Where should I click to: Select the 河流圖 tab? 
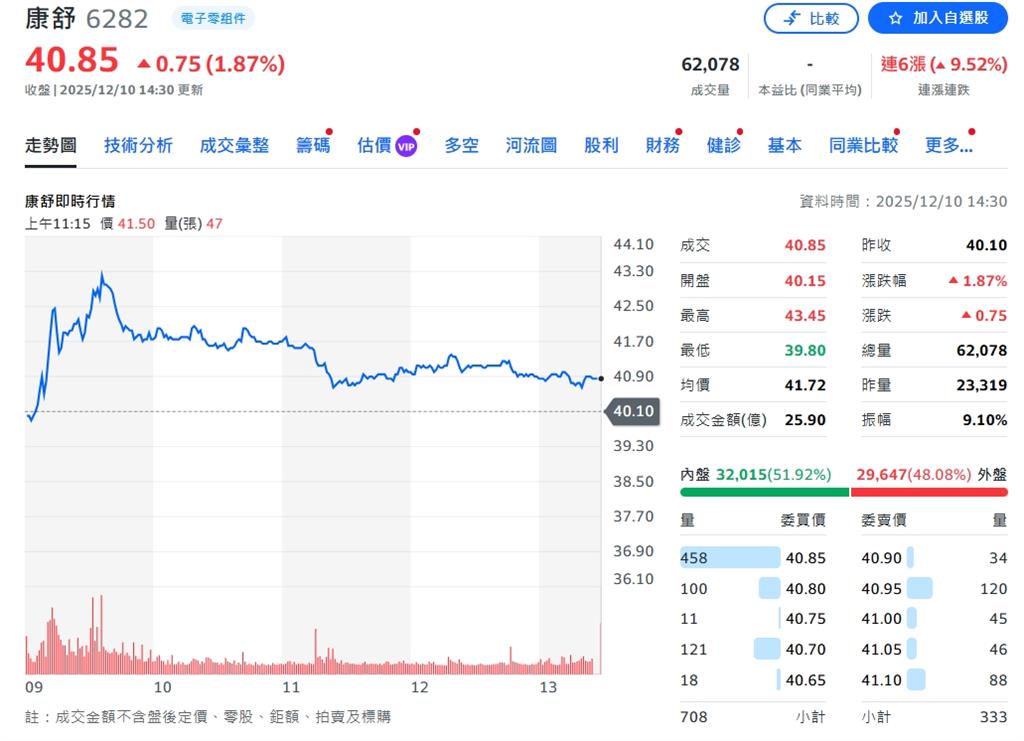pos(529,145)
